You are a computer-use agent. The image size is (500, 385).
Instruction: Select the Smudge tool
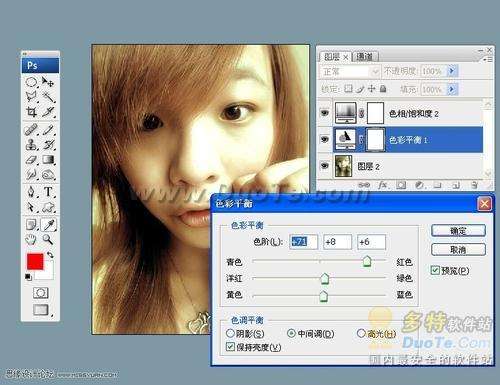click(31, 175)
